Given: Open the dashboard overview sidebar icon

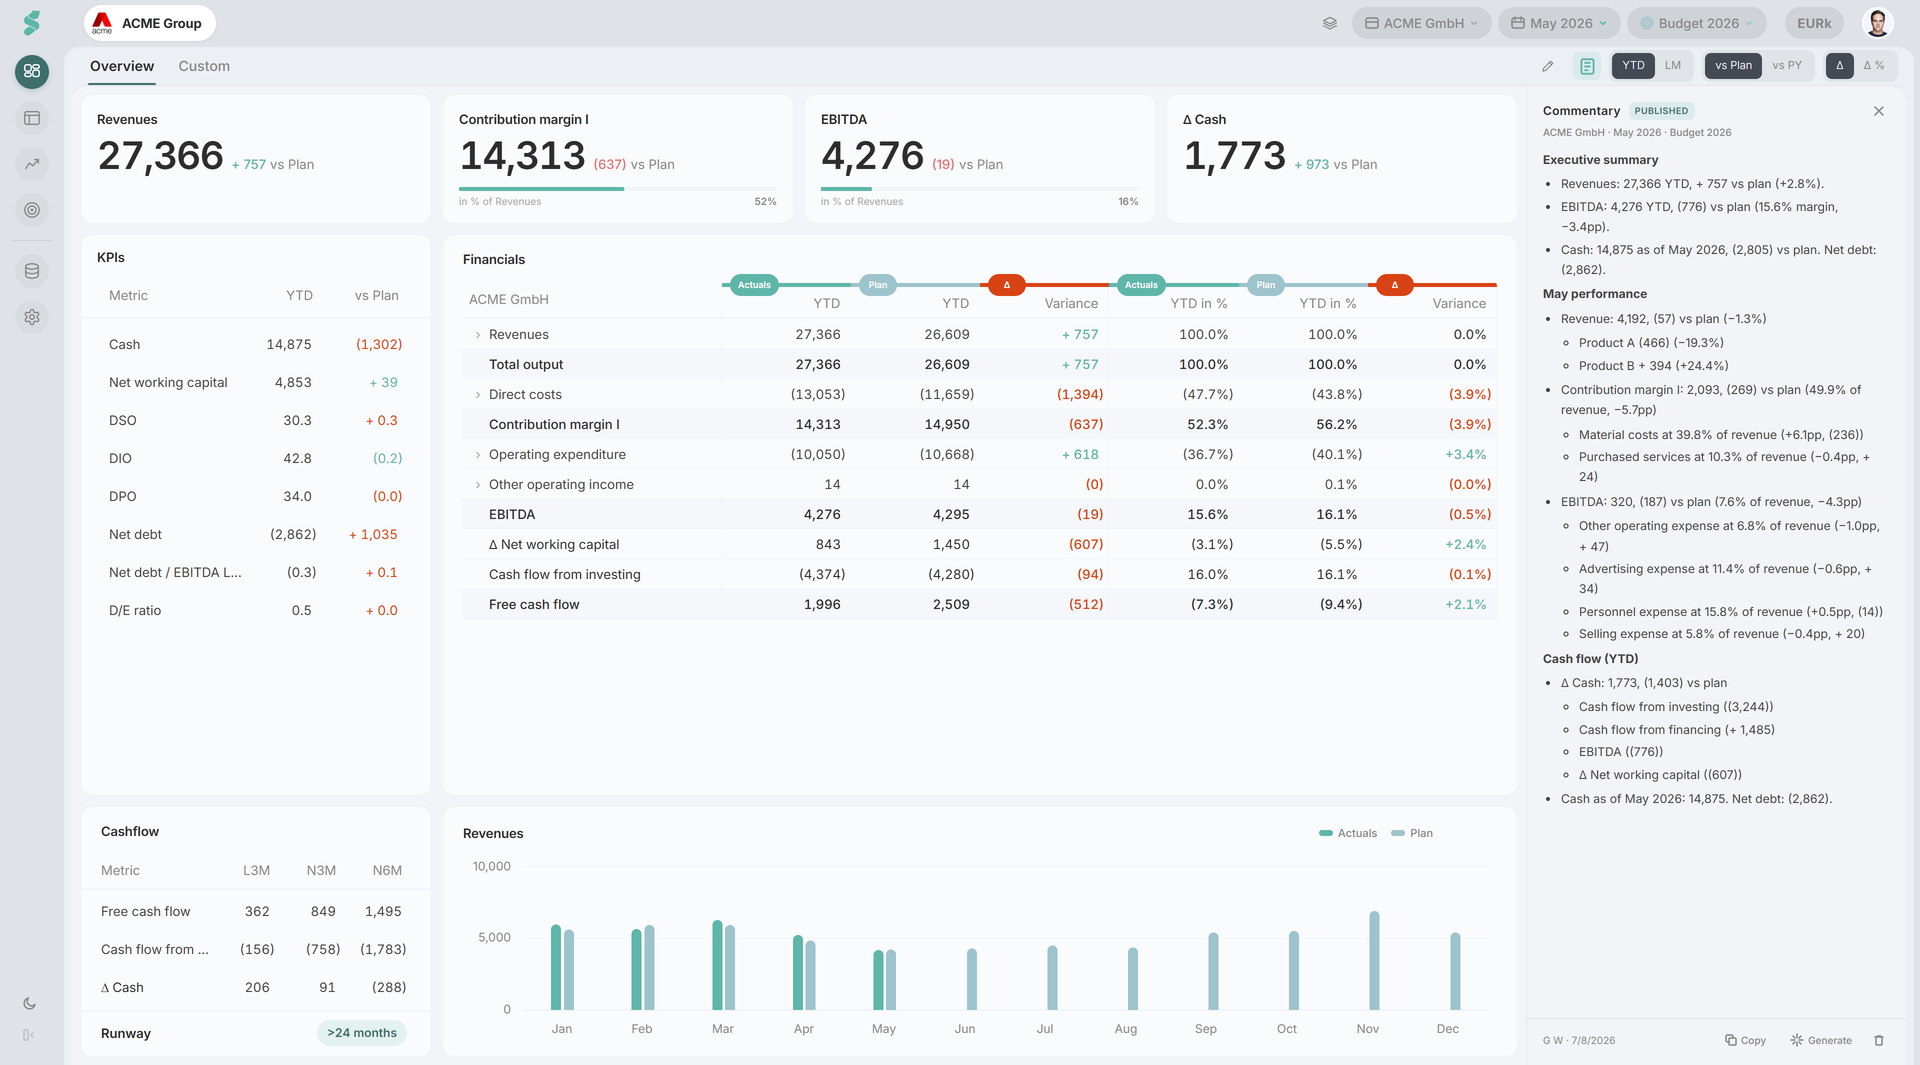Looking at the screenshot, I should click(32, 71).
